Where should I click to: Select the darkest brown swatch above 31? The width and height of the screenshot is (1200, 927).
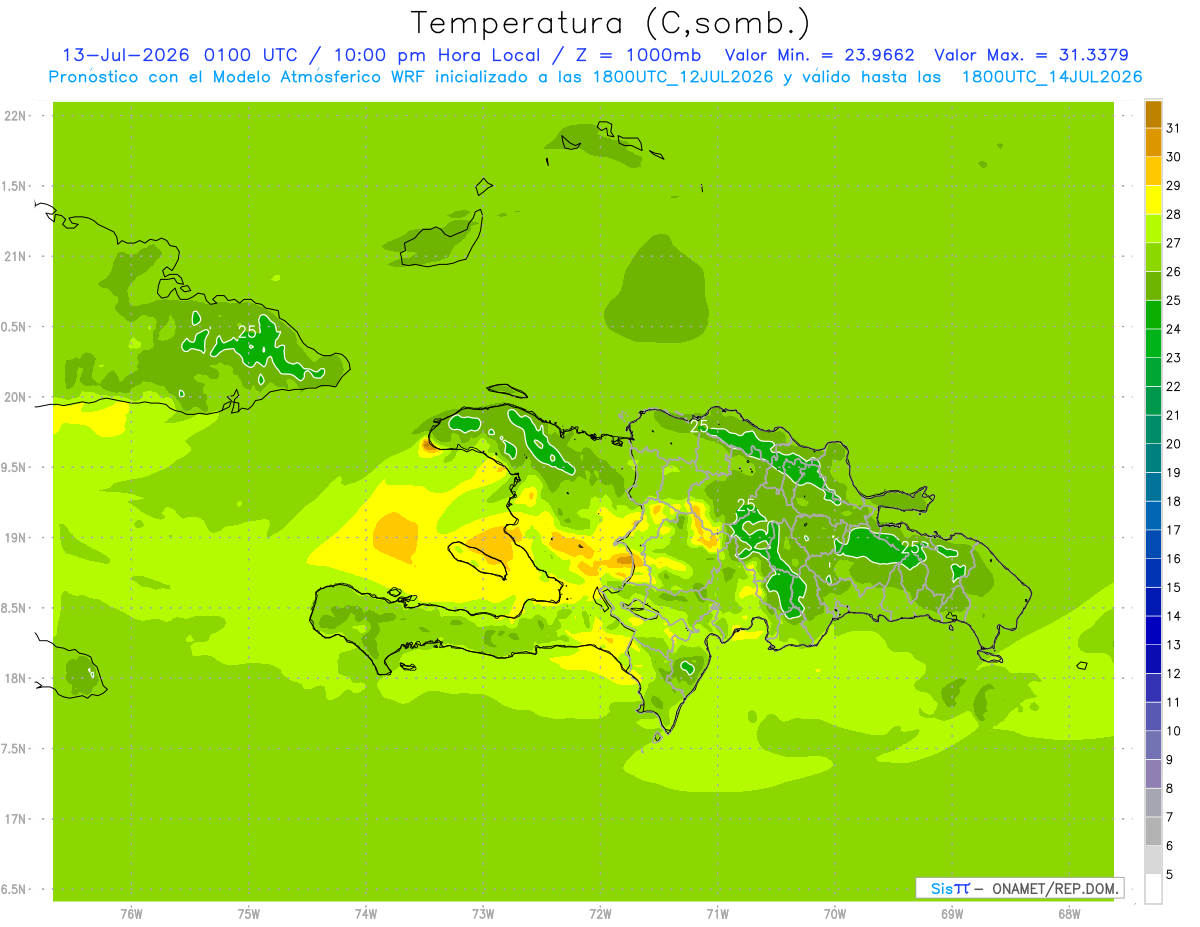(1153, 114)
